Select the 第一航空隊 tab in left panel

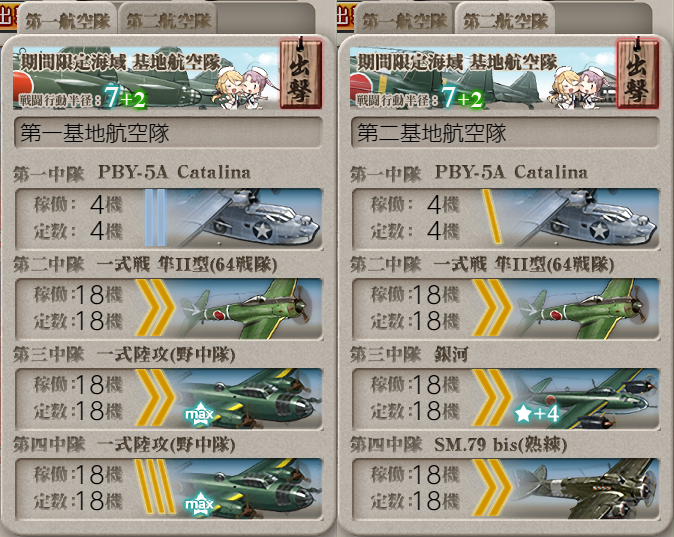67,20
